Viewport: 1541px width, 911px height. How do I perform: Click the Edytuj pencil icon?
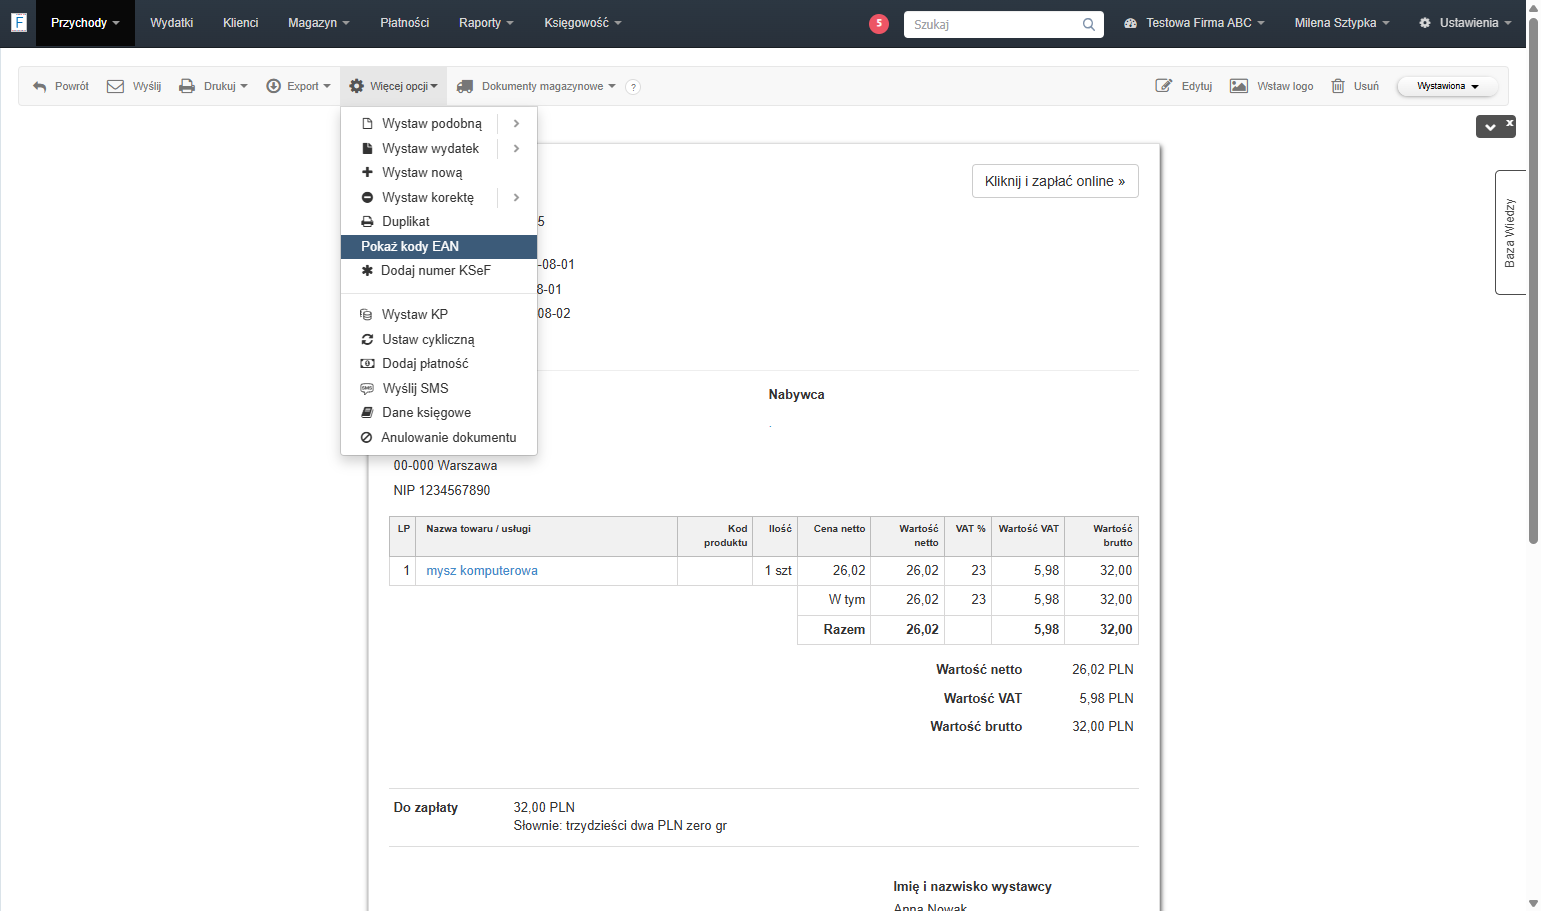(x=1163, y=86)
